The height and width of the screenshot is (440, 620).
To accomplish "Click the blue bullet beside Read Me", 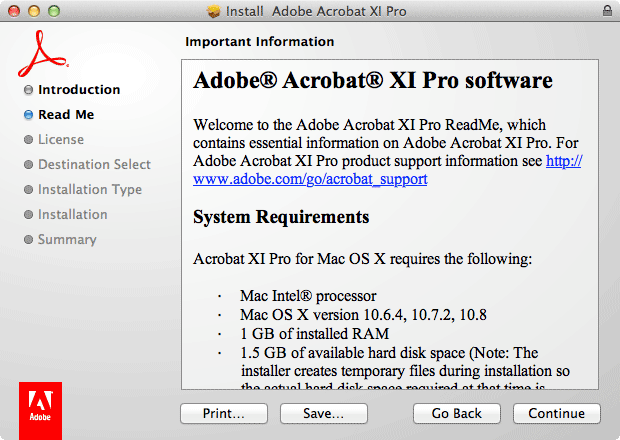I will (x=28, y=115).
